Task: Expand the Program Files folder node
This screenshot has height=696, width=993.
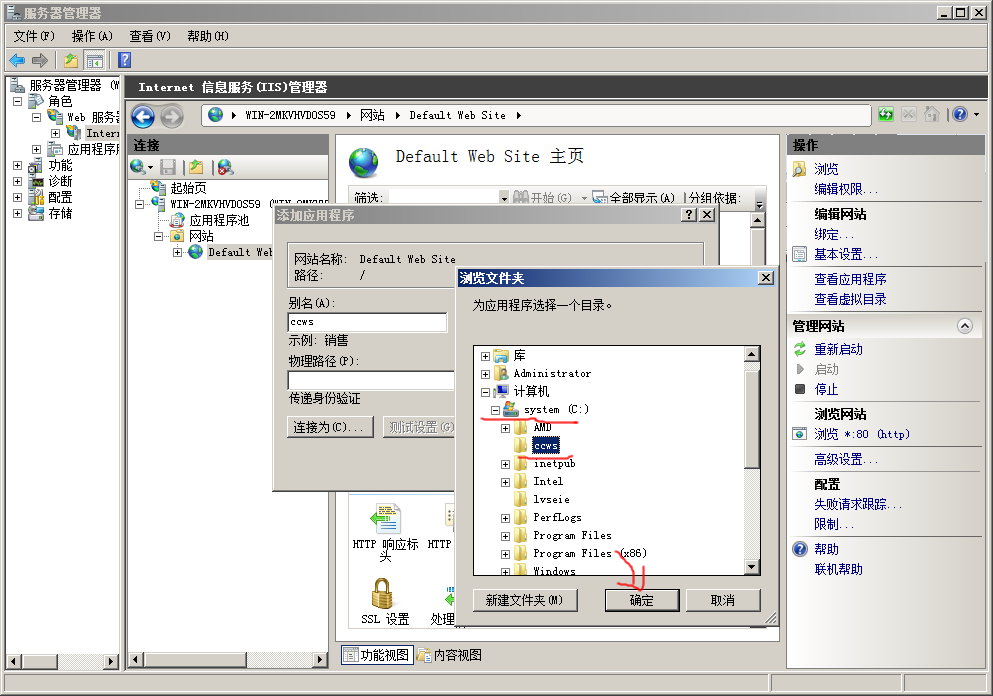Action: pyautogui.click(x=506, y=536)
